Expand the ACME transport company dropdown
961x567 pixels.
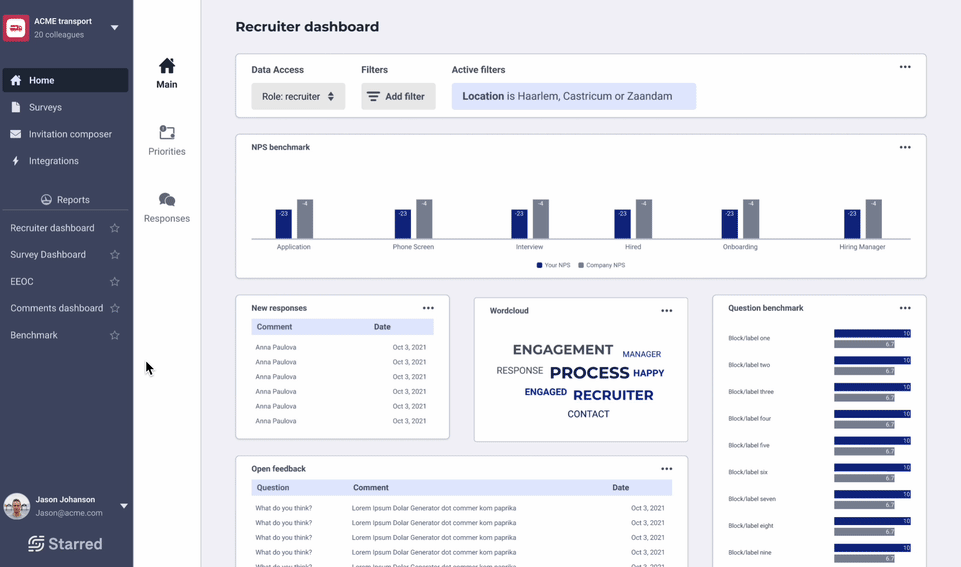tap(115, 28)
